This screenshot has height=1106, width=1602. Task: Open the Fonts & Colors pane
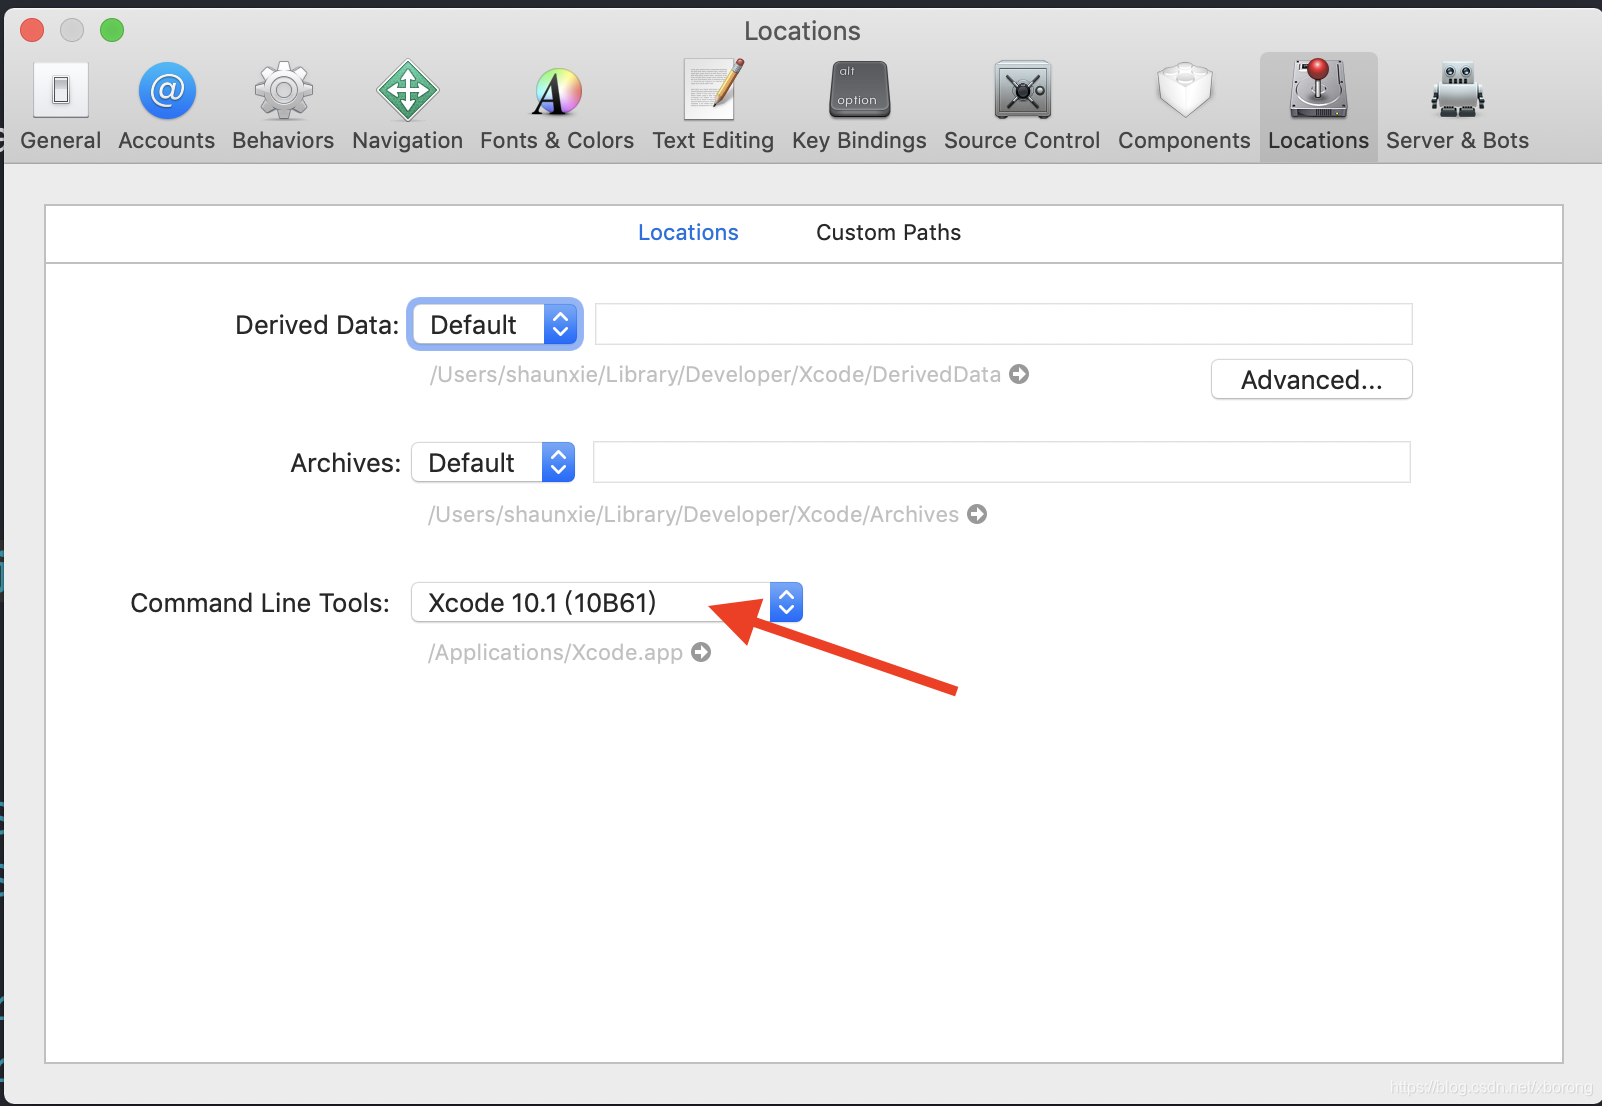click(557, 106)
